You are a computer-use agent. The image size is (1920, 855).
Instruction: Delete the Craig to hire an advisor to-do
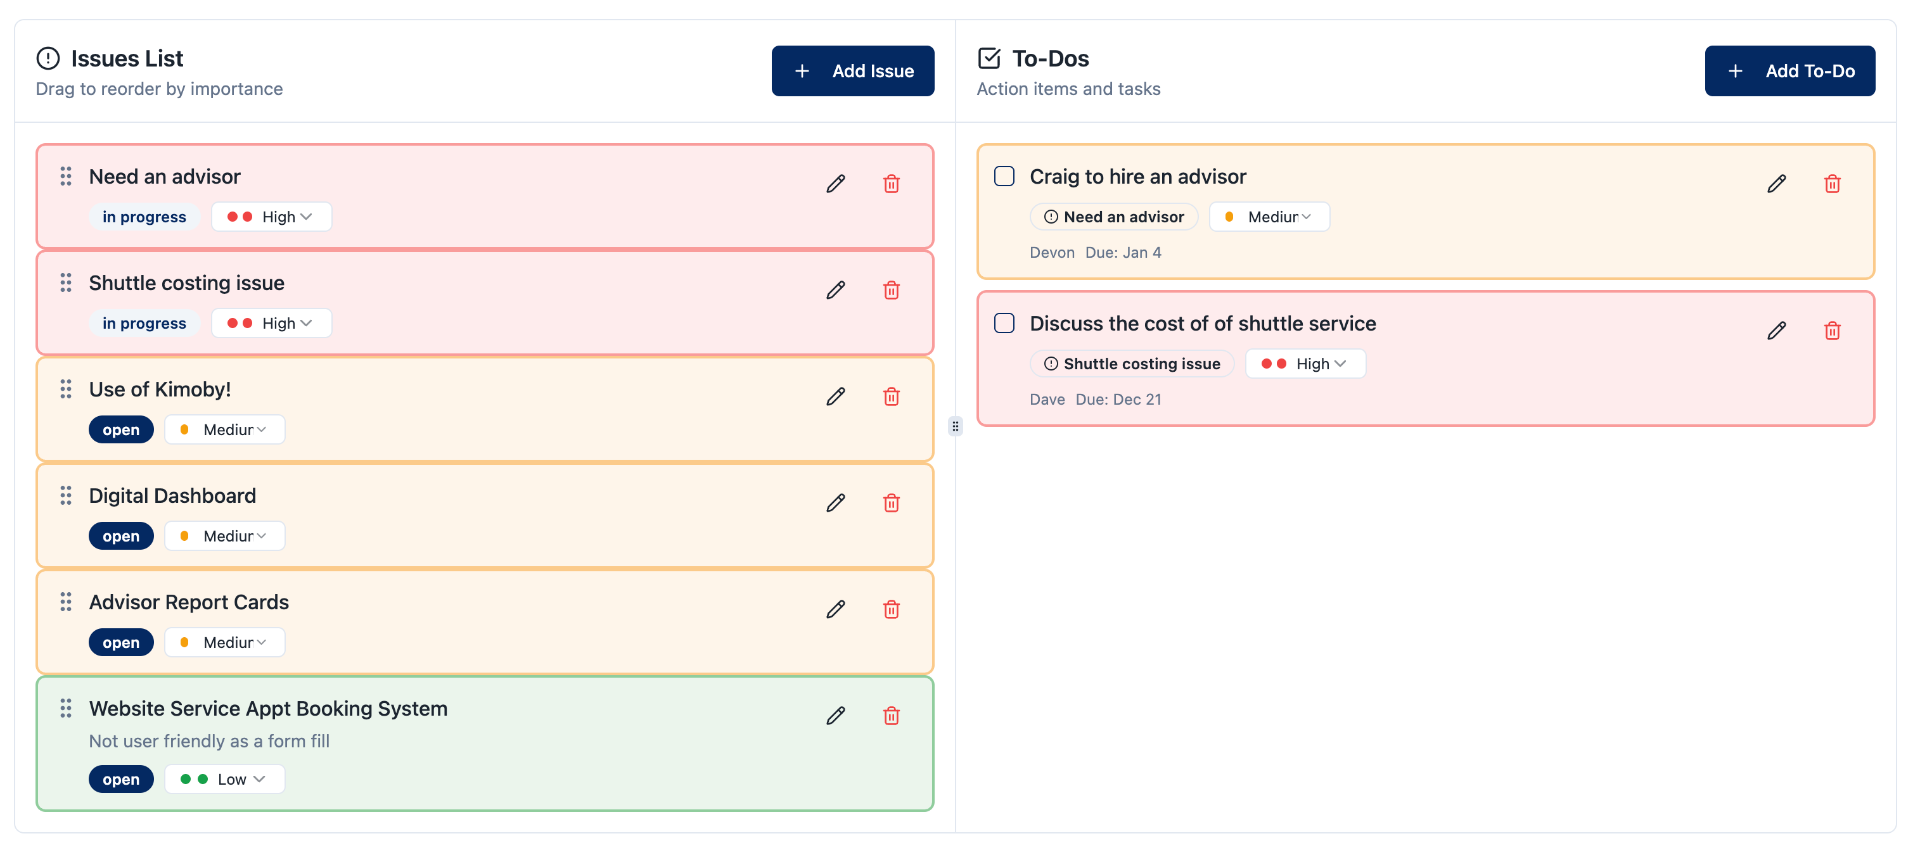click(1833, 184)
